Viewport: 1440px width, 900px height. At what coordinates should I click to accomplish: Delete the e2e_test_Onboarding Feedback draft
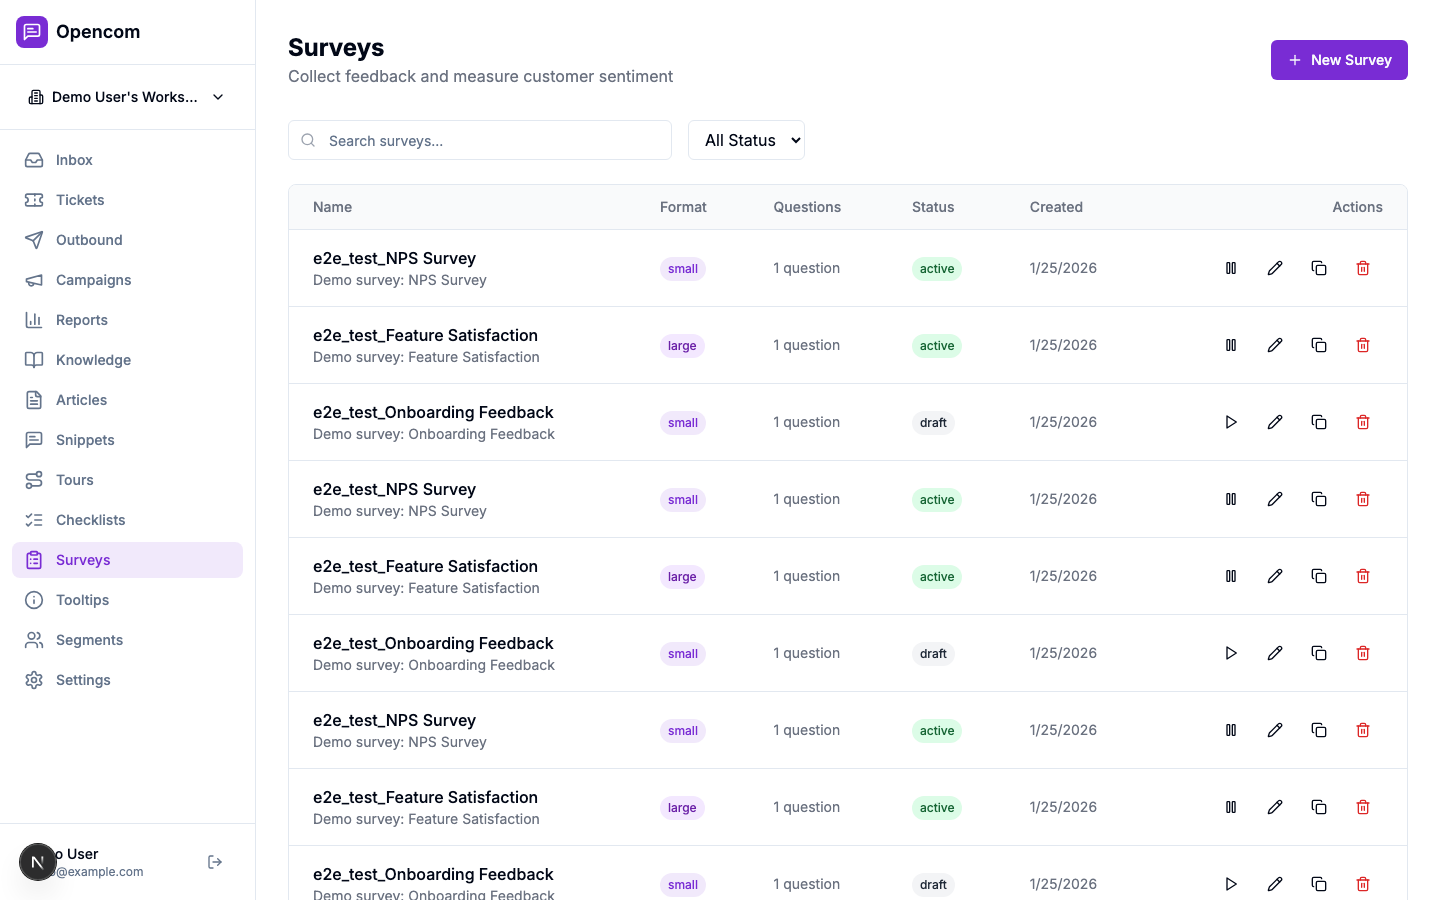(x=1363, y=422)
